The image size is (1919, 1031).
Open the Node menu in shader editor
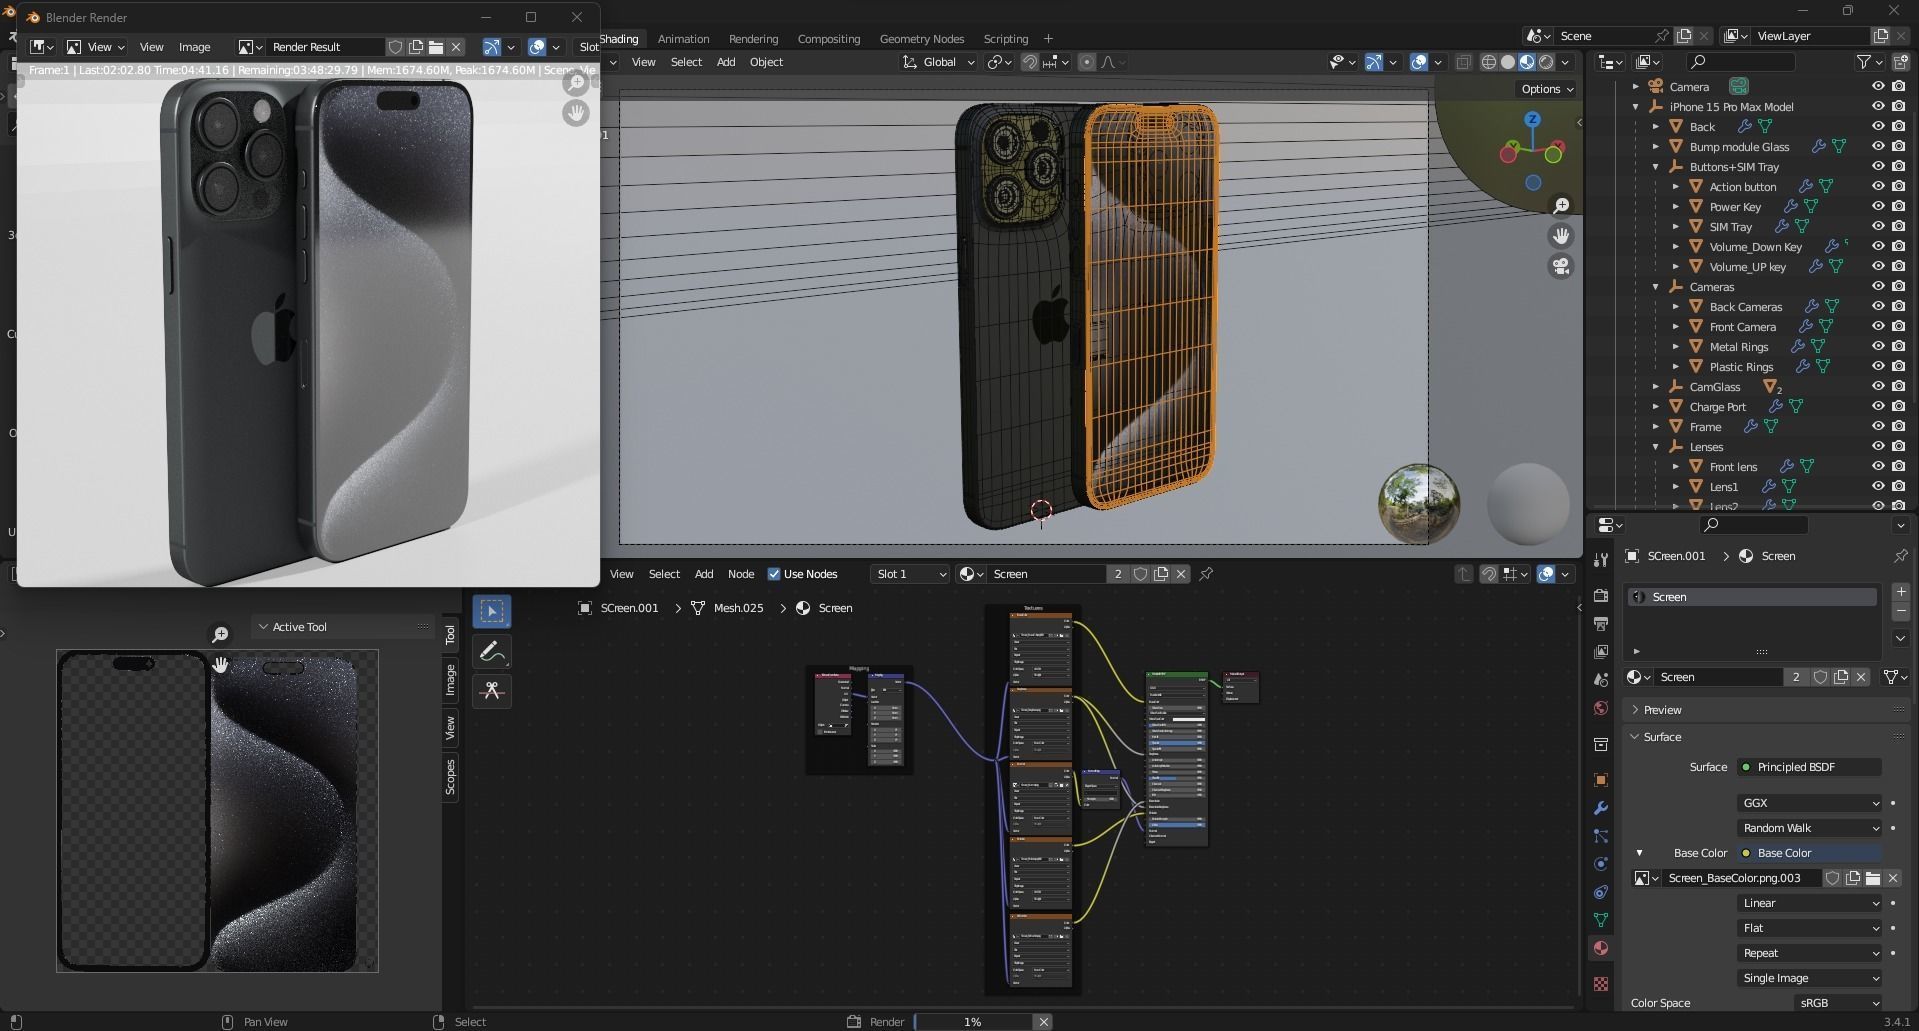pyautogui.click(x=740, y=574)
